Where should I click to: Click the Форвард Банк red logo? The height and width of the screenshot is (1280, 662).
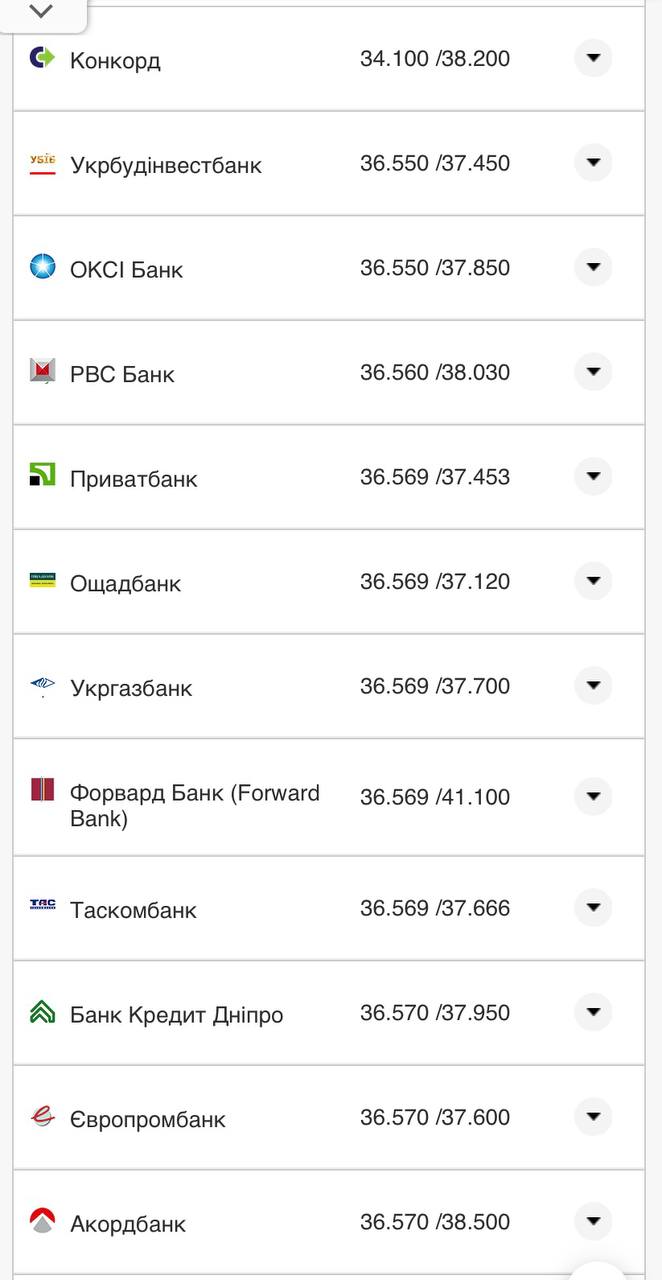coord(42,790)
